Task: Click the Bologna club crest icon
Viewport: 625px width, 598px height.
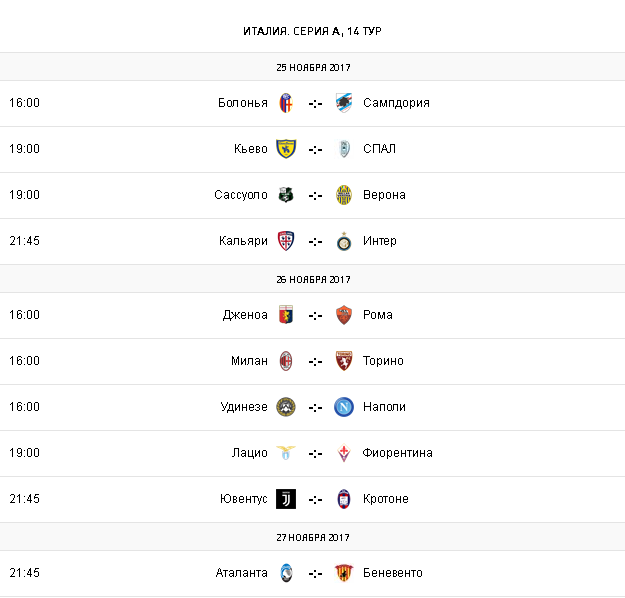Action: point(285,103)
